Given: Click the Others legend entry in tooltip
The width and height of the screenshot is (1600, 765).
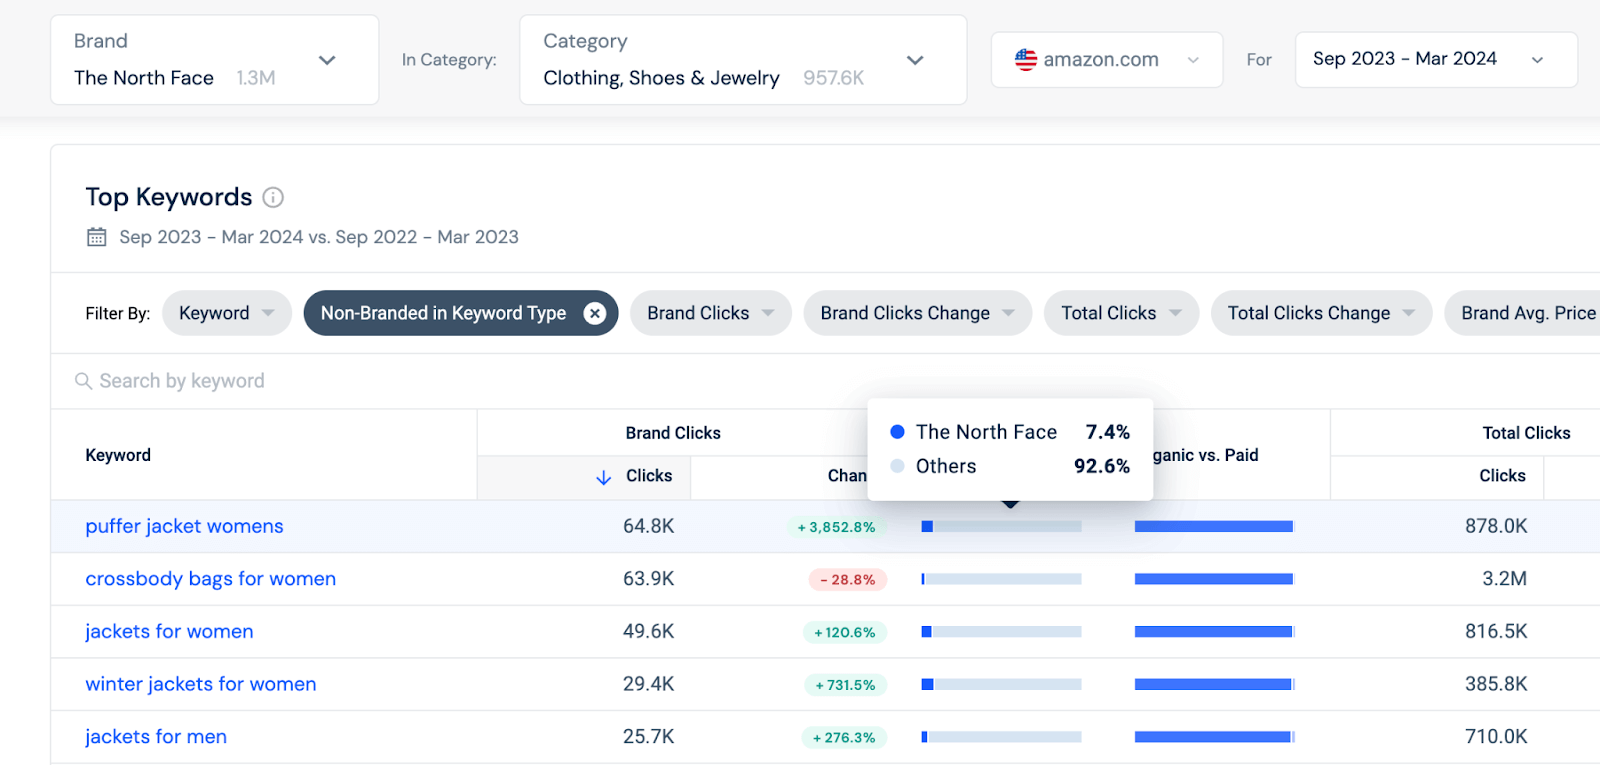Looking at the screenshot, I should point(1010,466).
